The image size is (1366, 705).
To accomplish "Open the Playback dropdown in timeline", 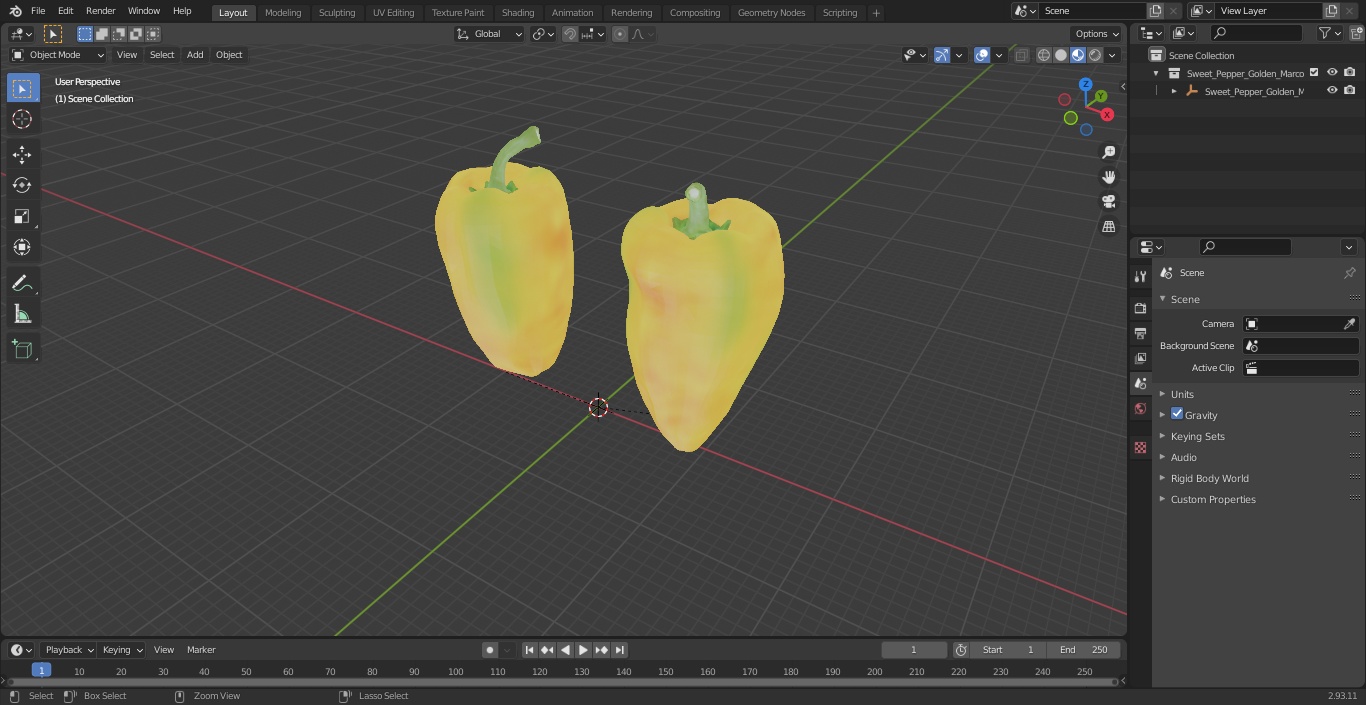I will (x=68, y=650).
